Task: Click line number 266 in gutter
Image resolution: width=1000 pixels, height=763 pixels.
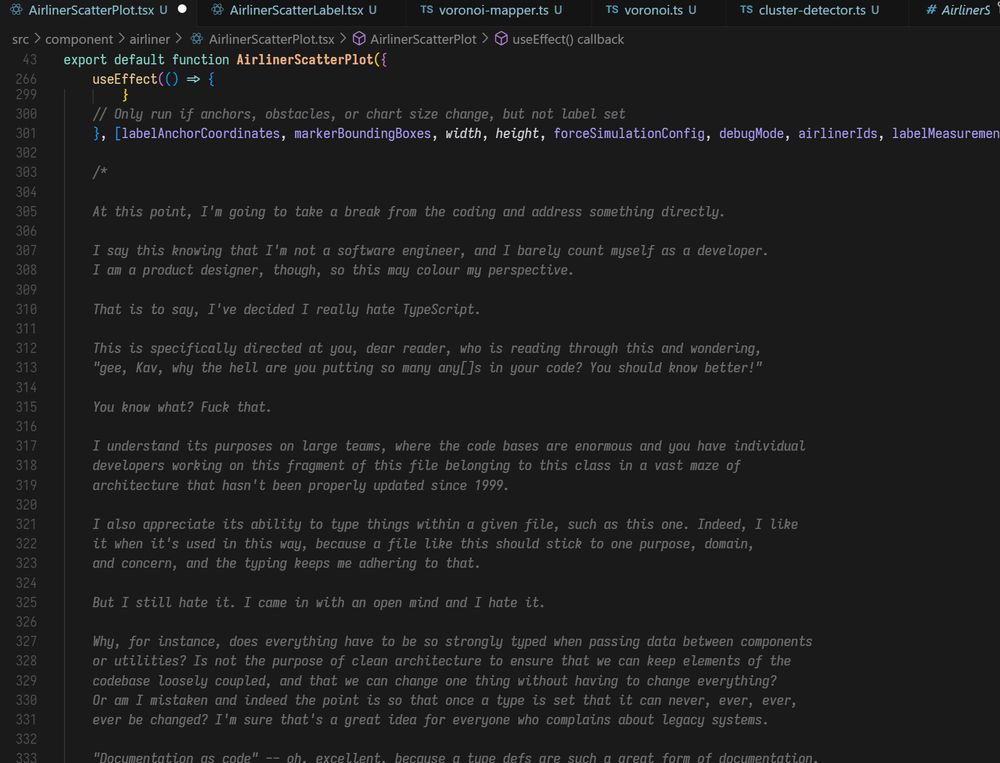Action: tap(26, 79)
